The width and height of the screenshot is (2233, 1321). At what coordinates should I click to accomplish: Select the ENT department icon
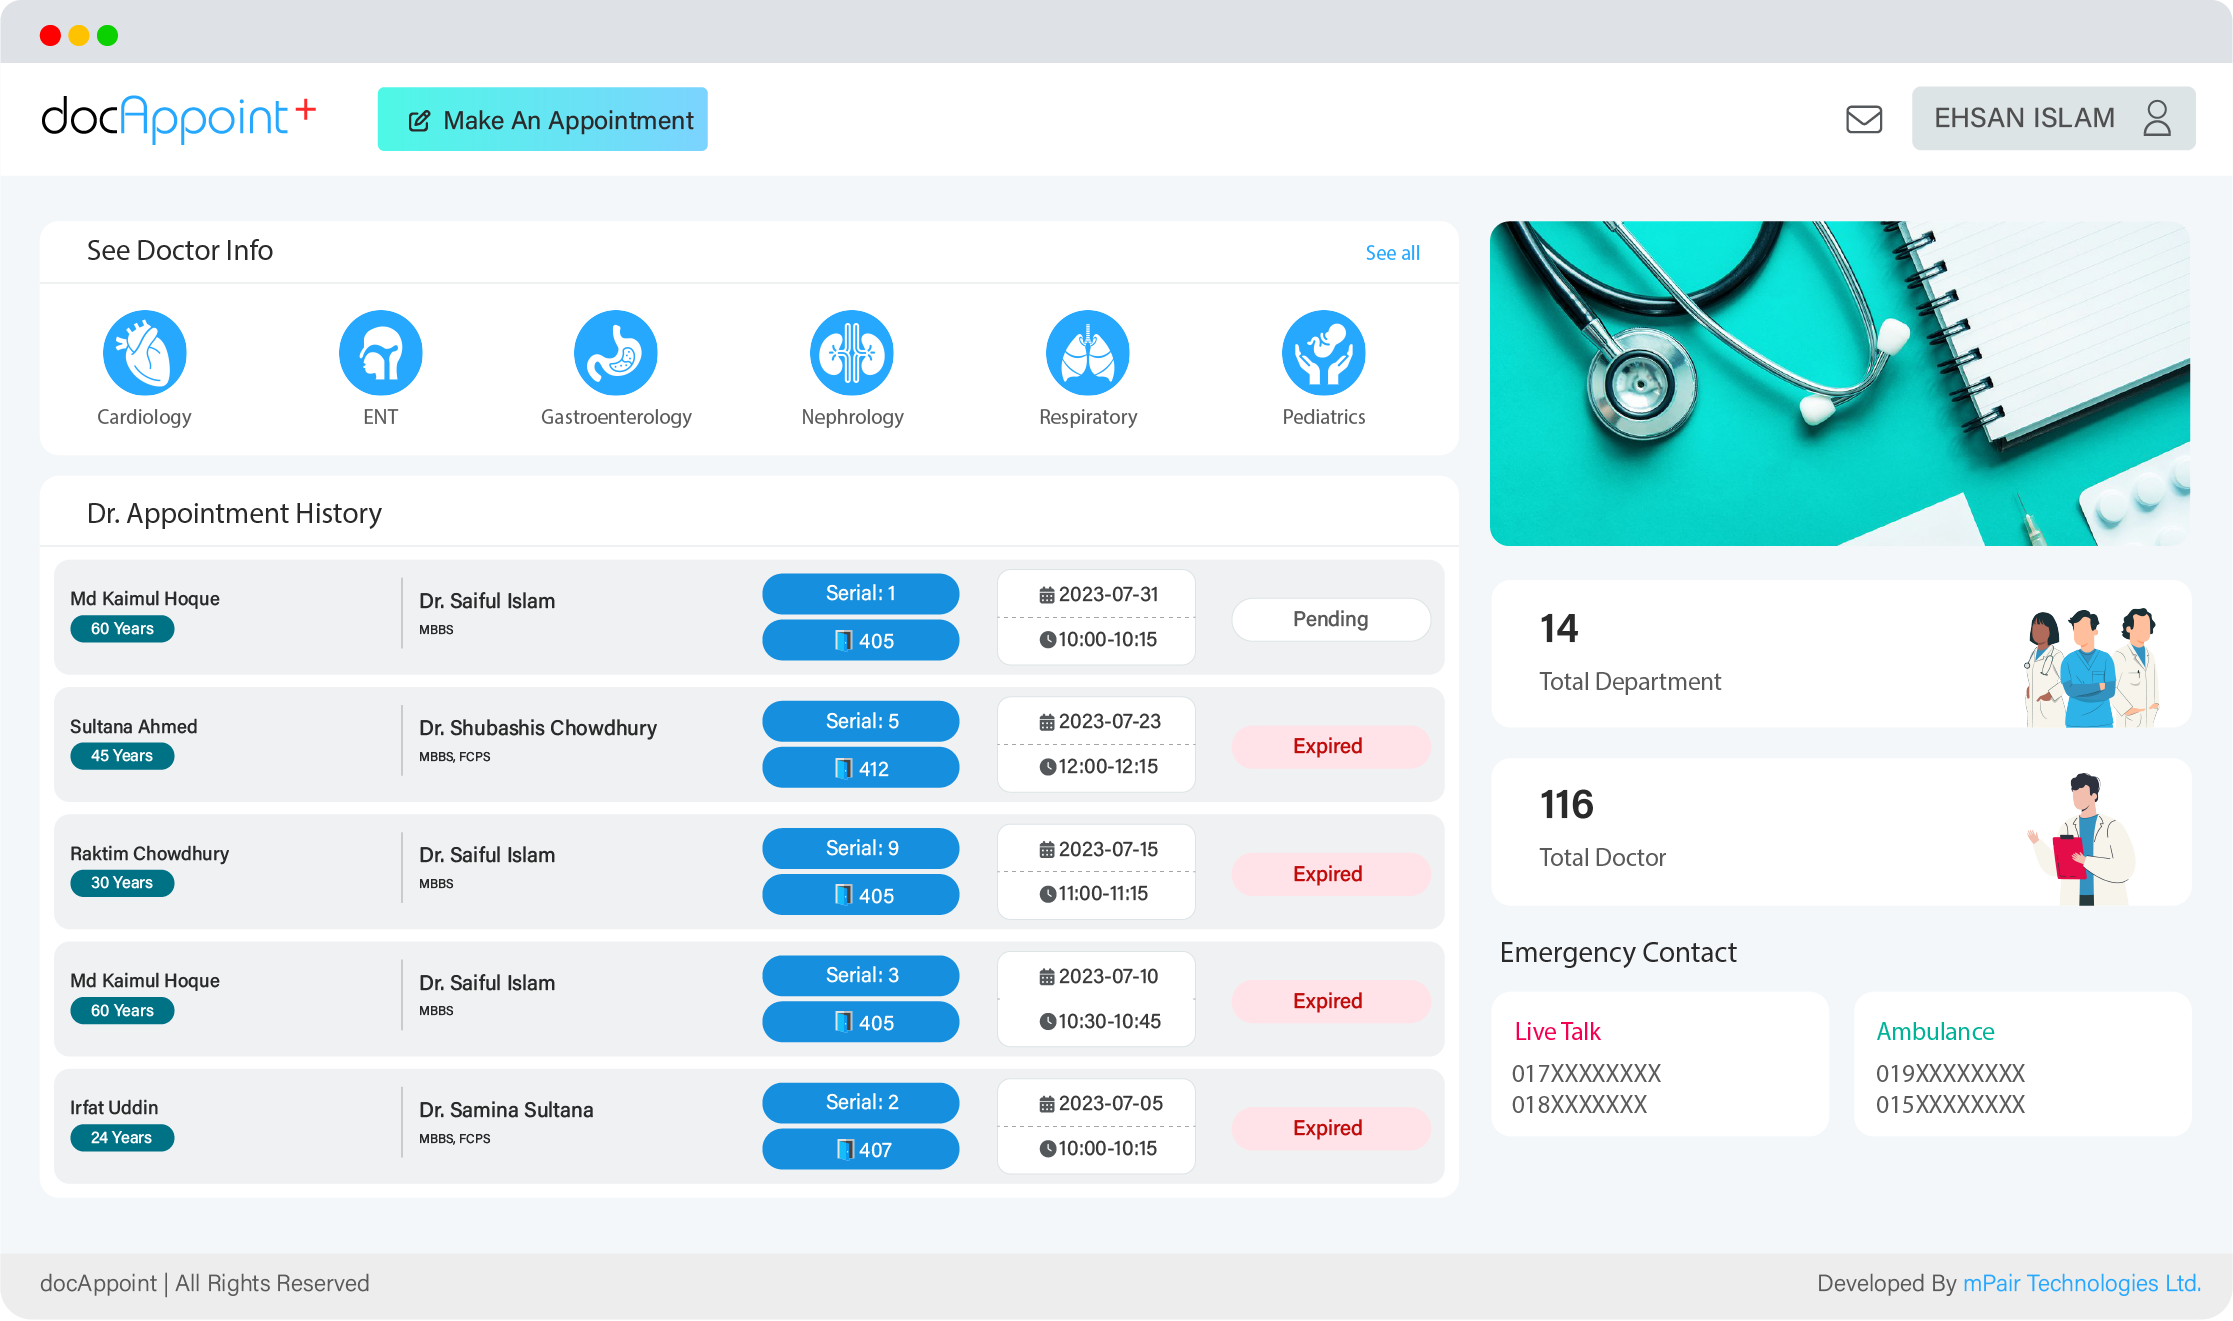click(x=380, y=352)
